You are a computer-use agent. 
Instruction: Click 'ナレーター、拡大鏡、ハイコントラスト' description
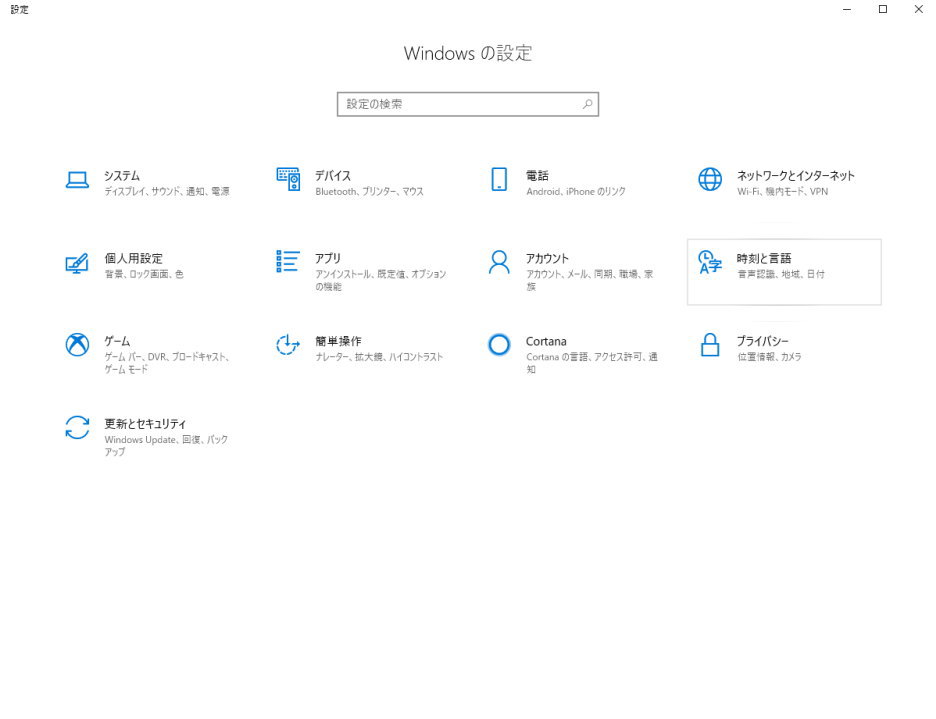point(379,357)
